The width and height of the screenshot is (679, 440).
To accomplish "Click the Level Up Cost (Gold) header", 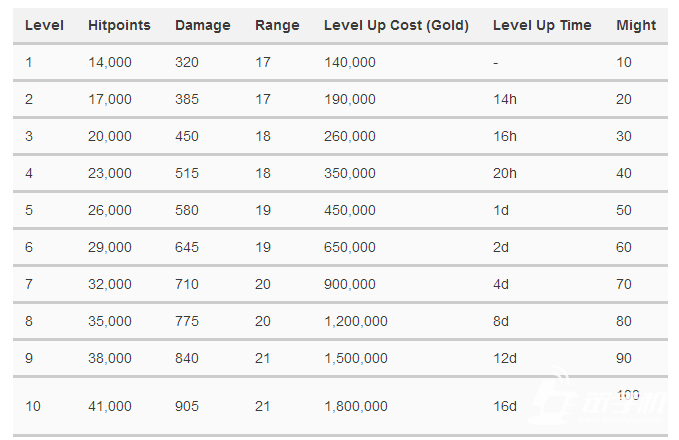I will tap(396, 25).
